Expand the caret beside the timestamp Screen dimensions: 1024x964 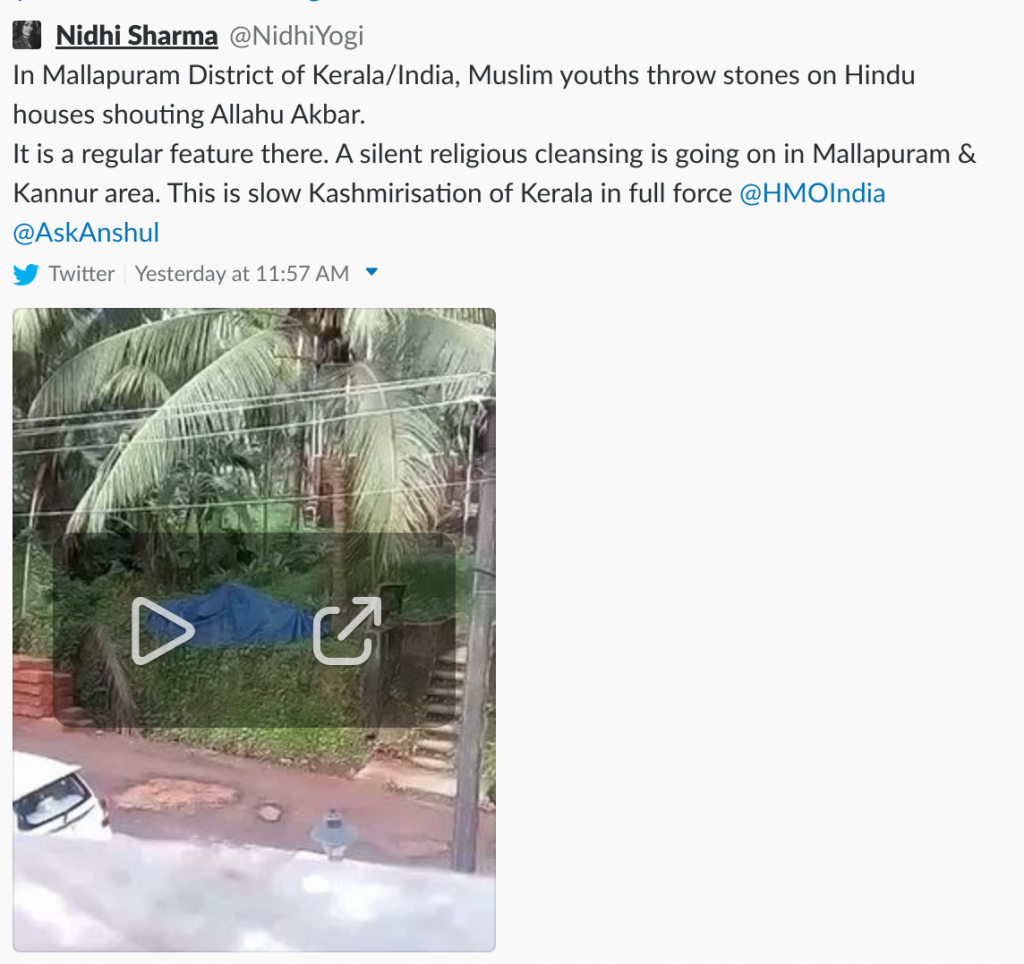[372, 272]
